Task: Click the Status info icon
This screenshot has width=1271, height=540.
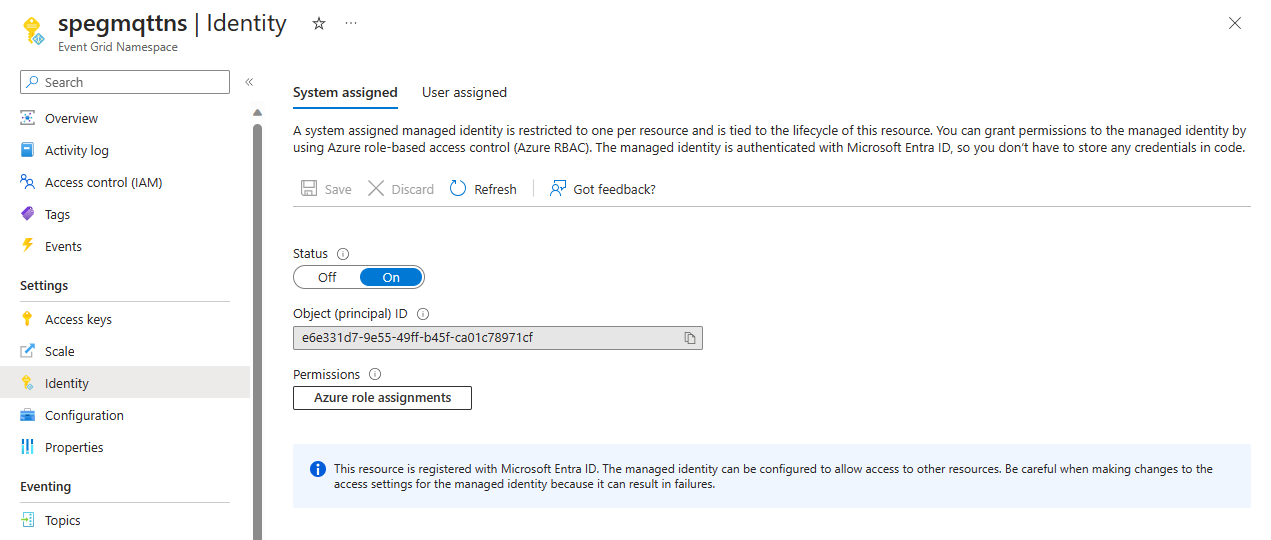Action: 343,254
